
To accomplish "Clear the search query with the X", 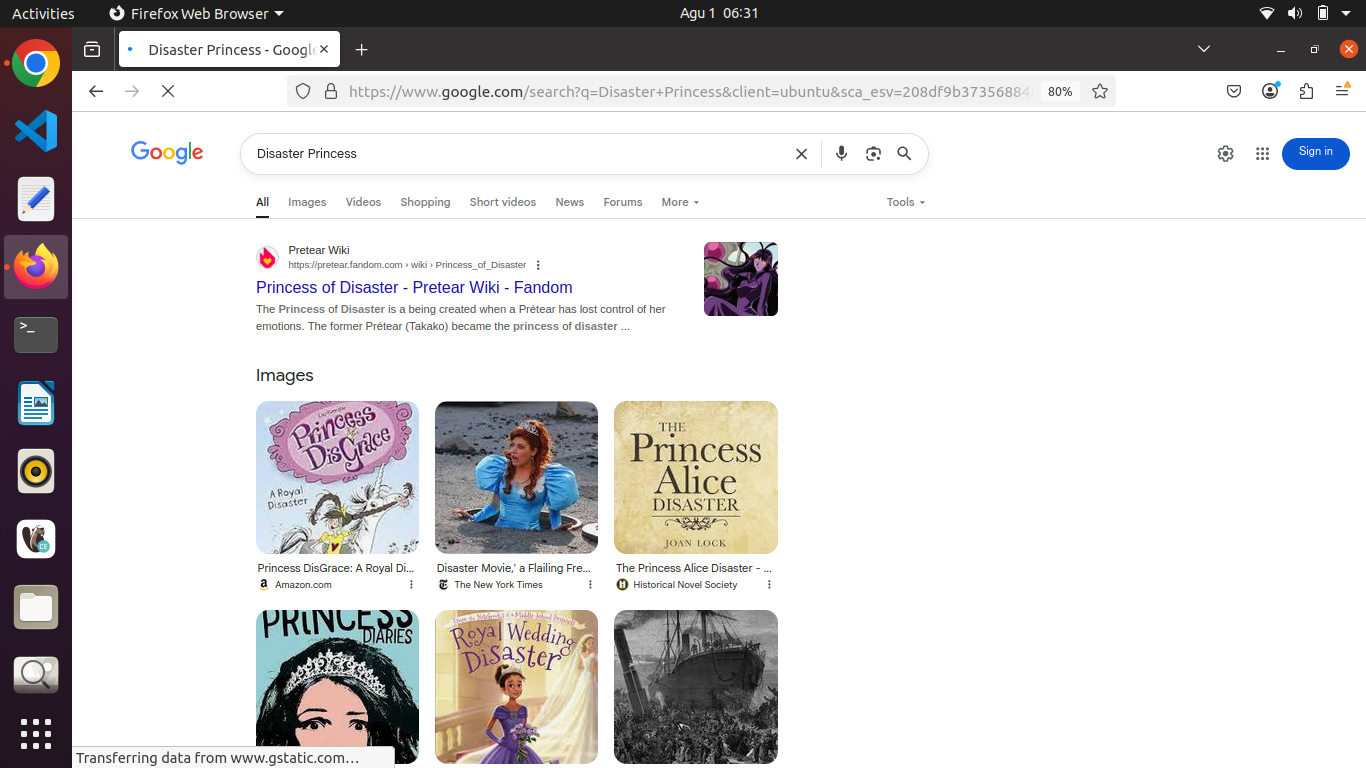I will click(x=801, y=154).
